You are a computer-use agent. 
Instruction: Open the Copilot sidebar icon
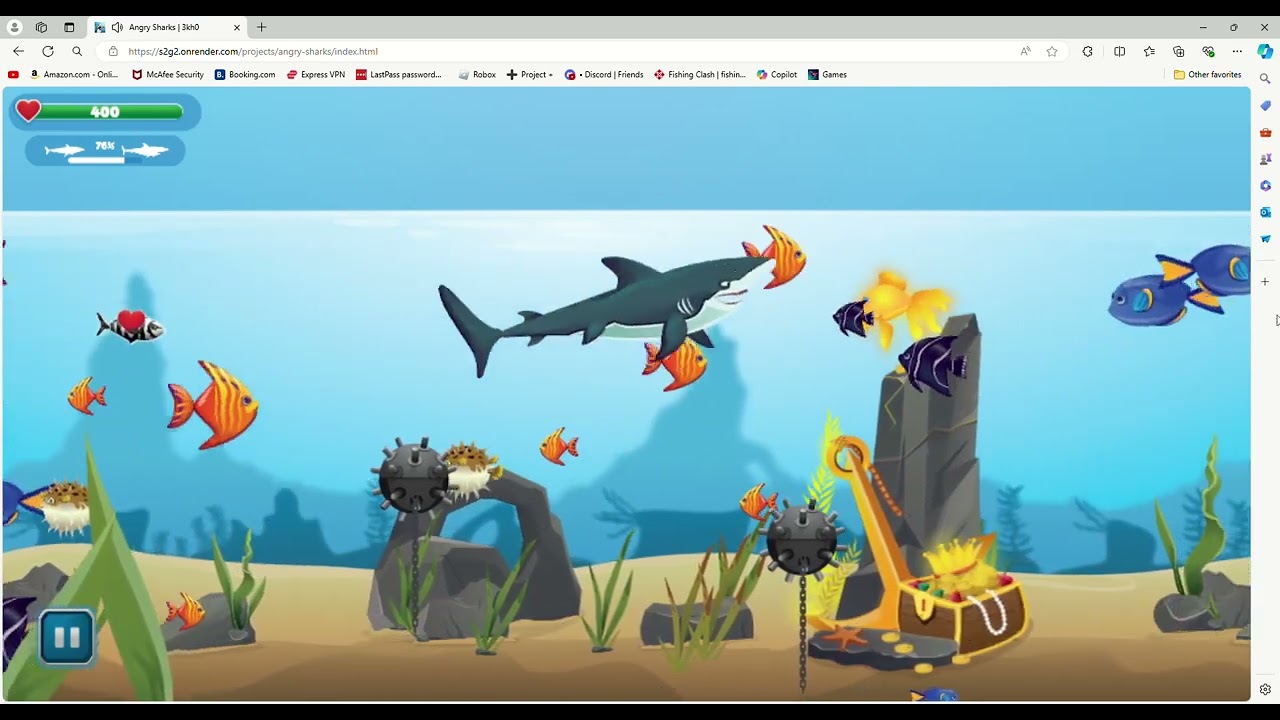[x=1265, y=51]
